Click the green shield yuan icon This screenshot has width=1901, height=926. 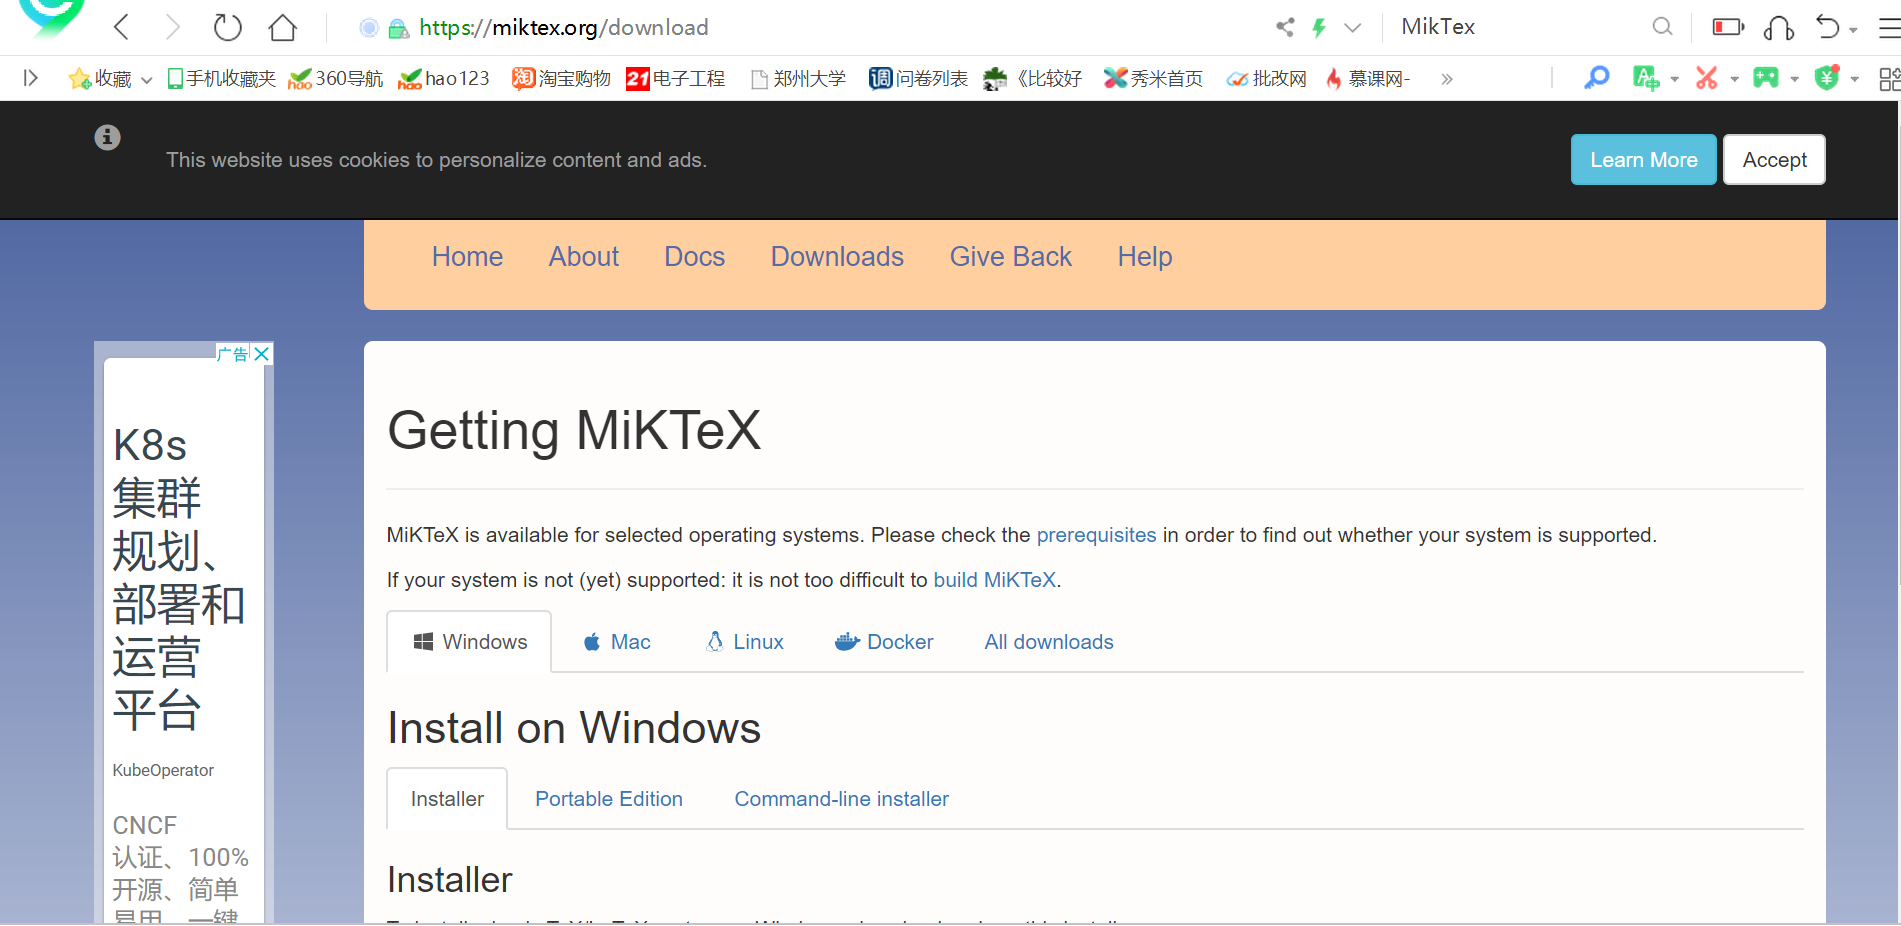click(1827, 77)
